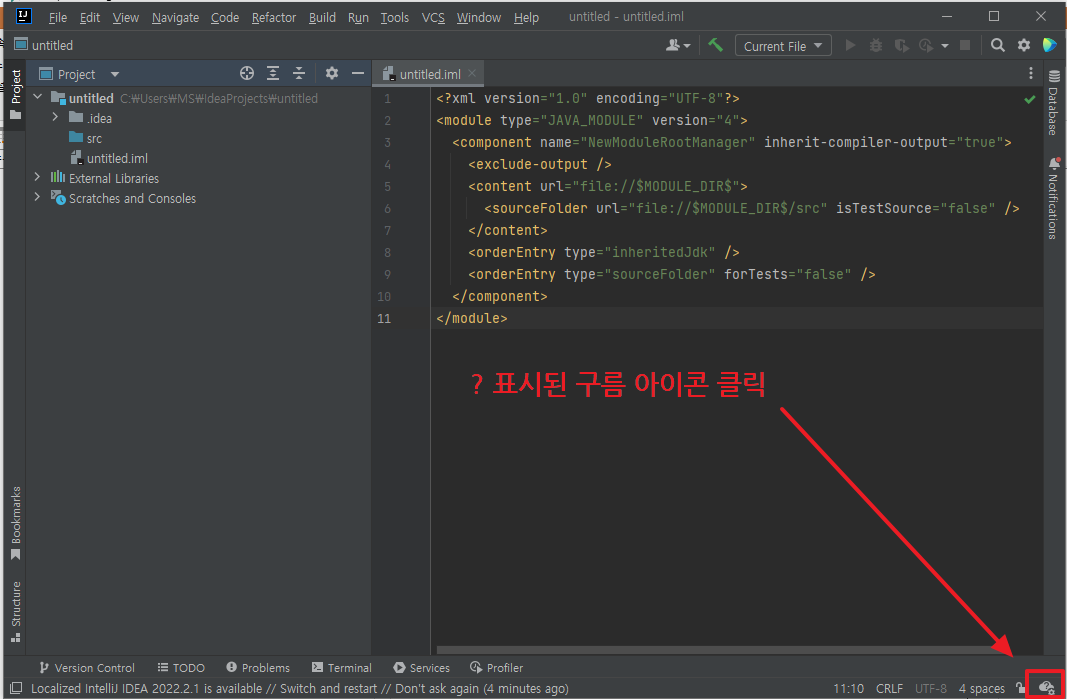1067x699 pixels.
Task: Click Run with Coverage icon
Action: coord(902,46)
